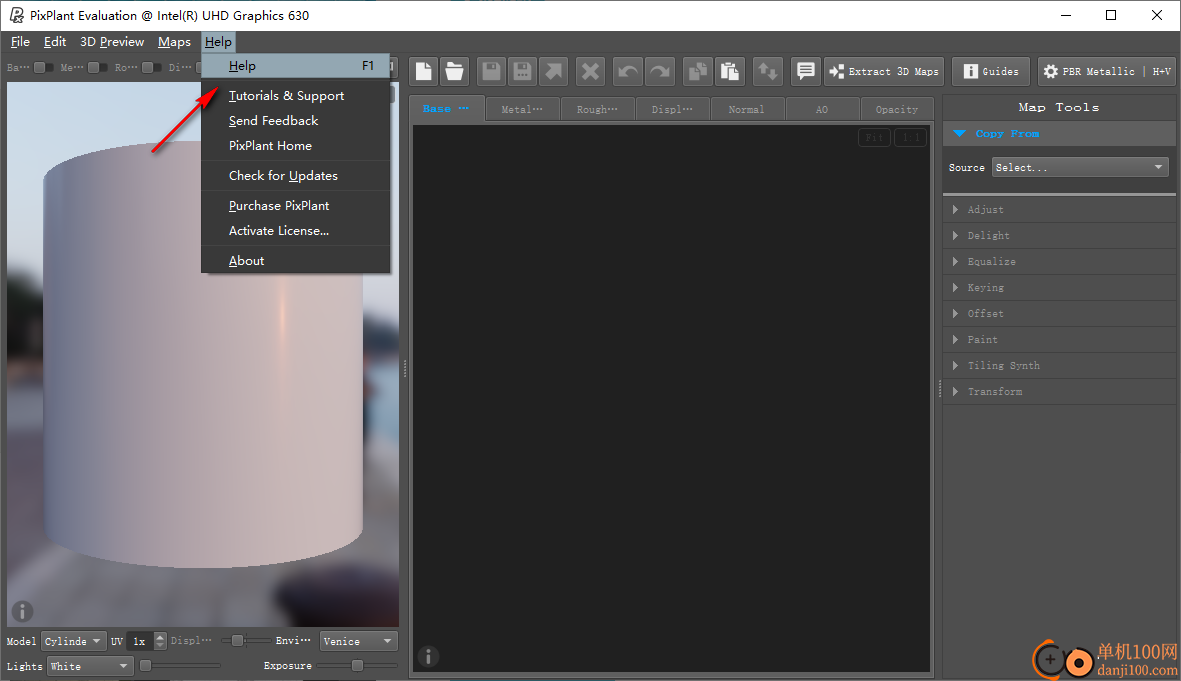Switch to the Opacity map tab
This screenshot has width=1181, height=681.
click(x=896, y=109)
